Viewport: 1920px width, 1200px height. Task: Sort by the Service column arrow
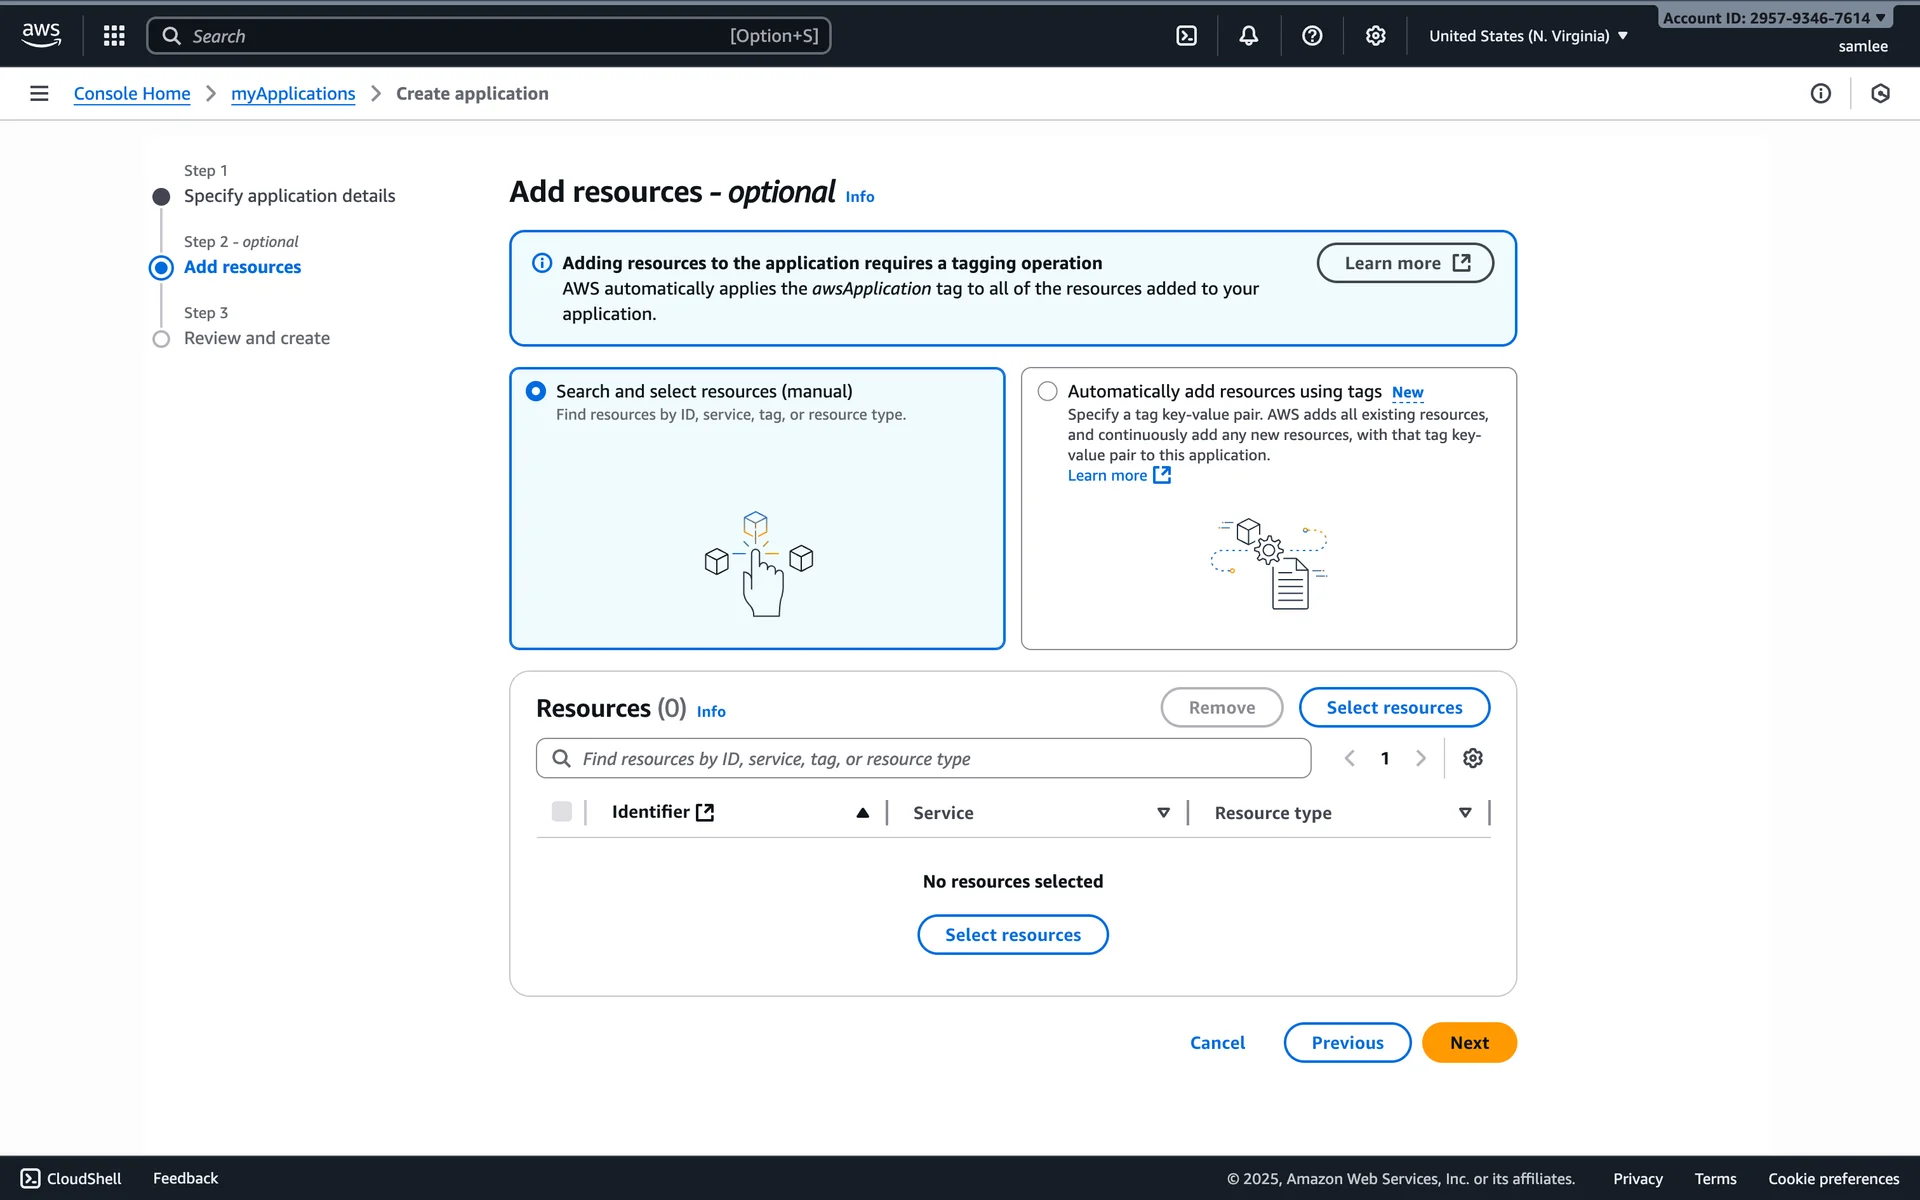pos(1163,813)
